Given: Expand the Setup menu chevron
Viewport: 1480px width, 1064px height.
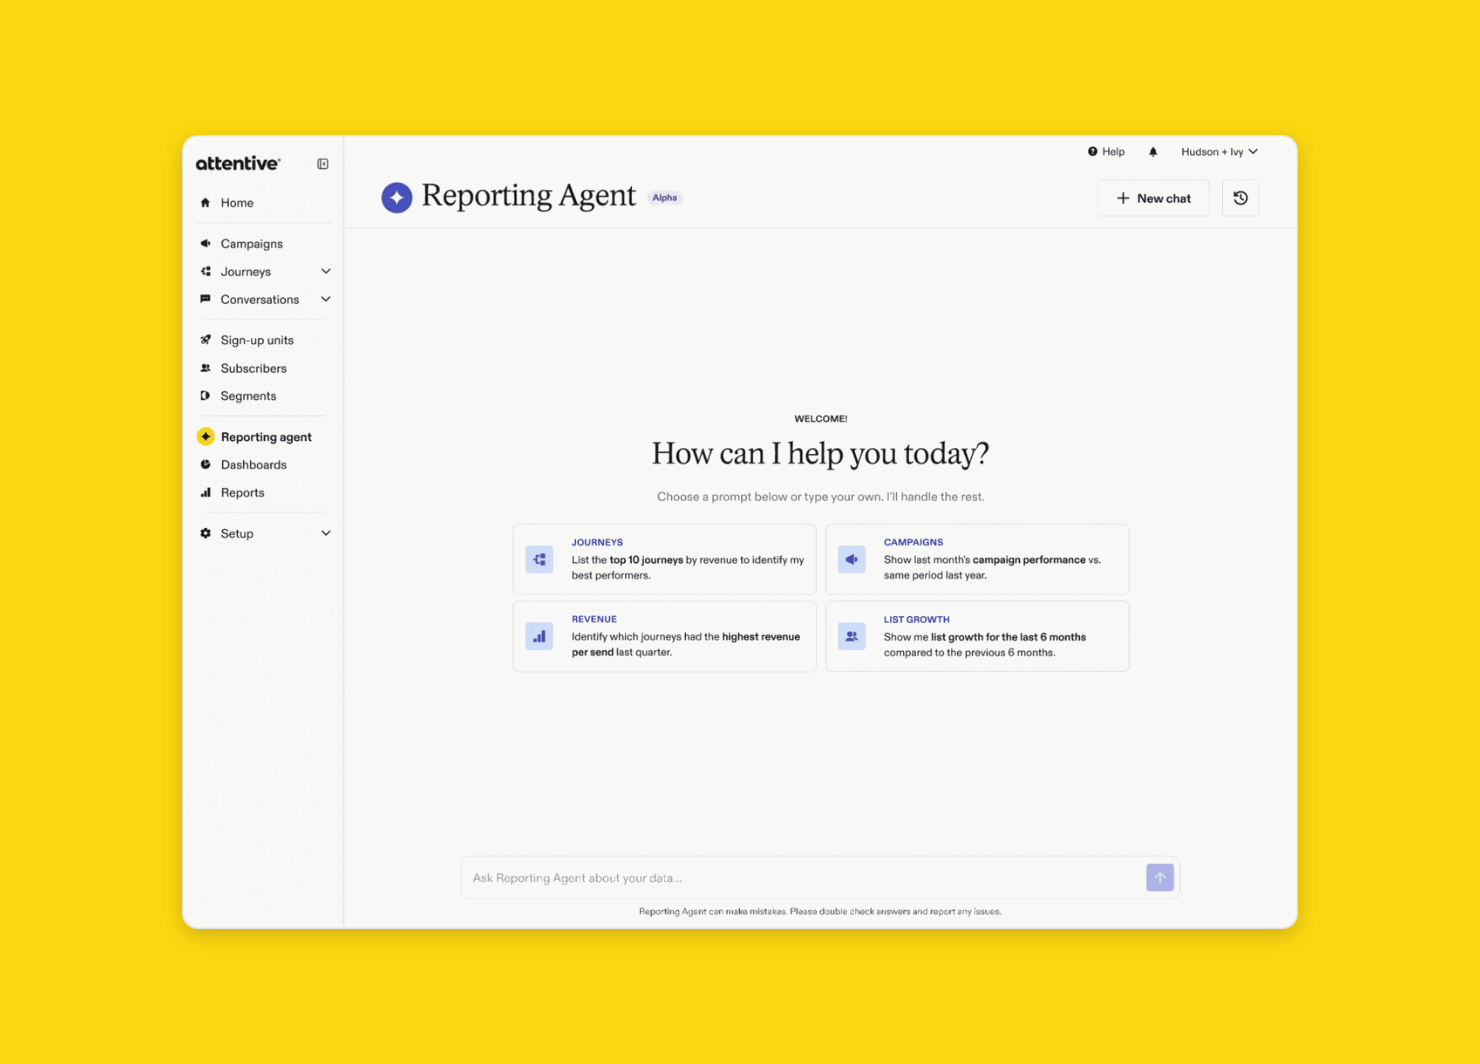Looking at the screenshot, I should (x=326, y=534).
